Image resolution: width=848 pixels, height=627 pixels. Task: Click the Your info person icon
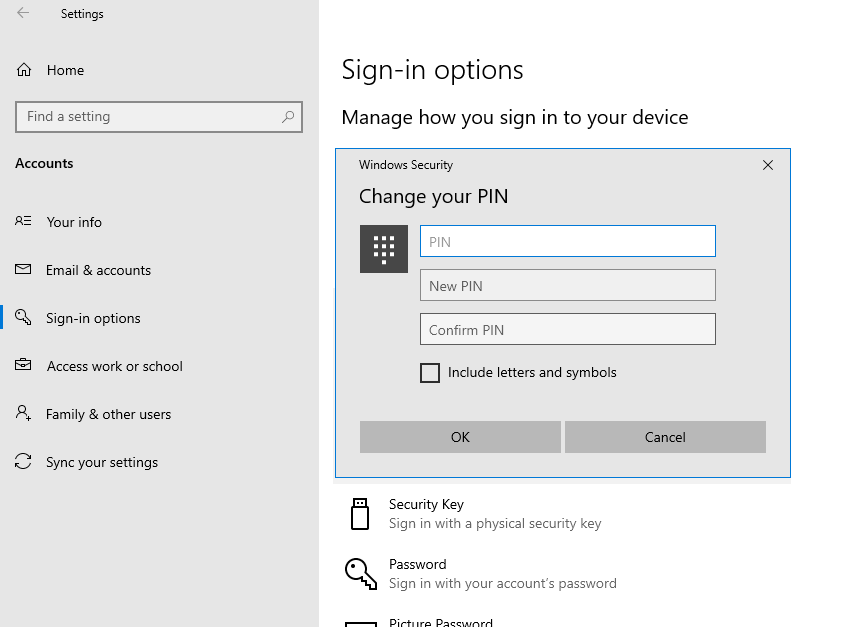tap(24, 222)
